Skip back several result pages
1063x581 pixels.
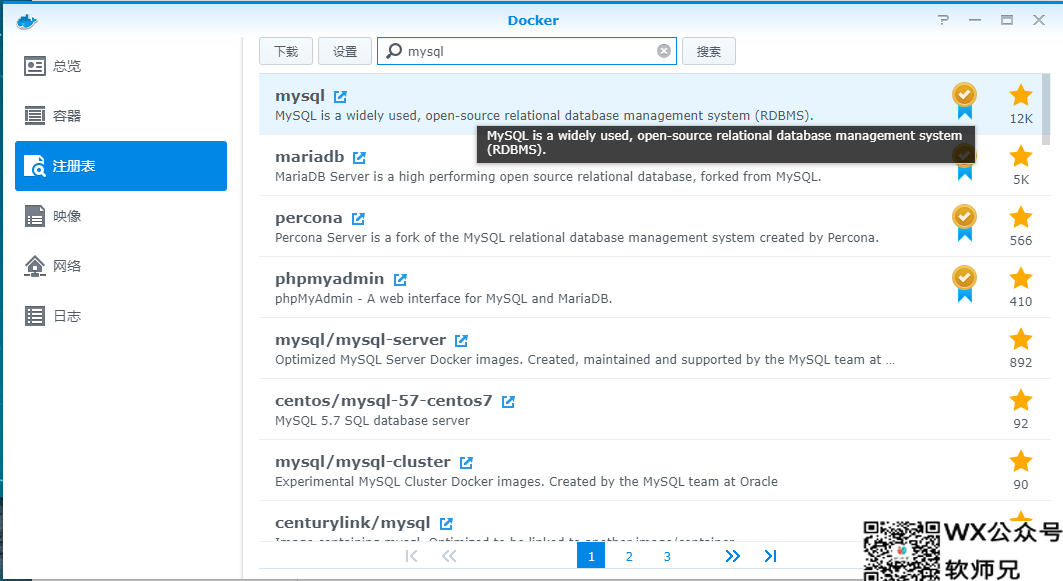(449, 556)
